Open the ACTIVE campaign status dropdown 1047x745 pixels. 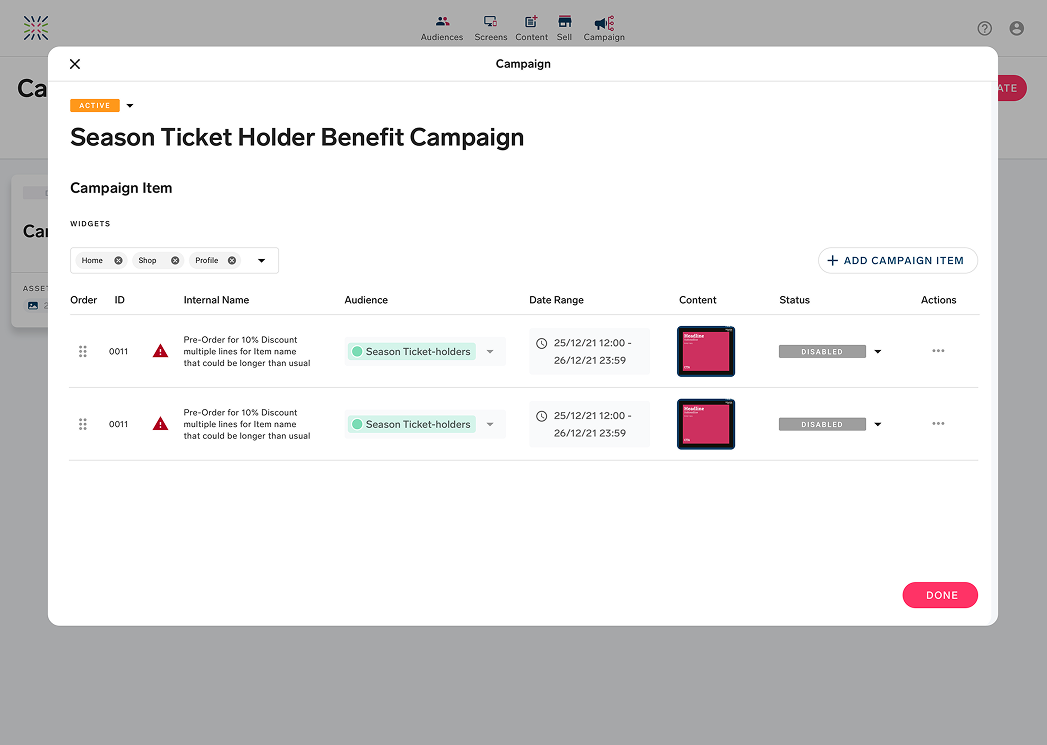130,106
